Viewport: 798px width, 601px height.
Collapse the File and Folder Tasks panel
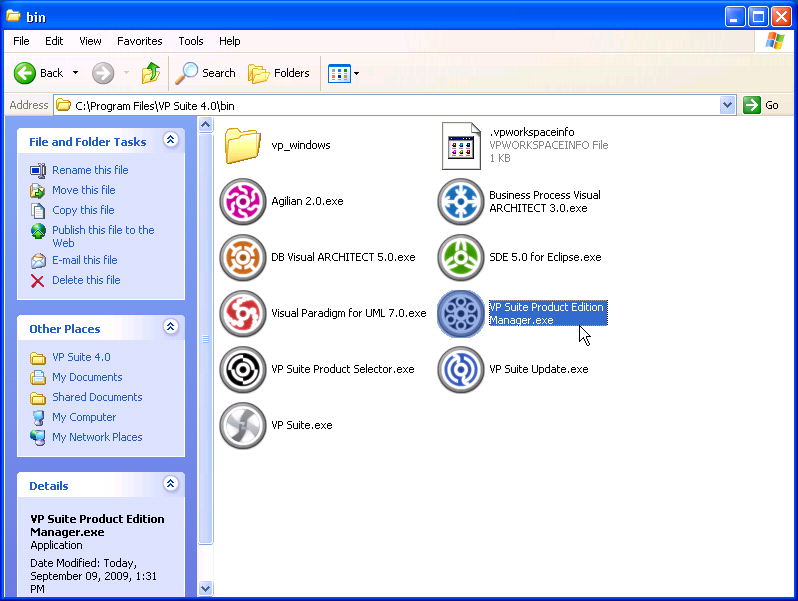coord(171,139)
